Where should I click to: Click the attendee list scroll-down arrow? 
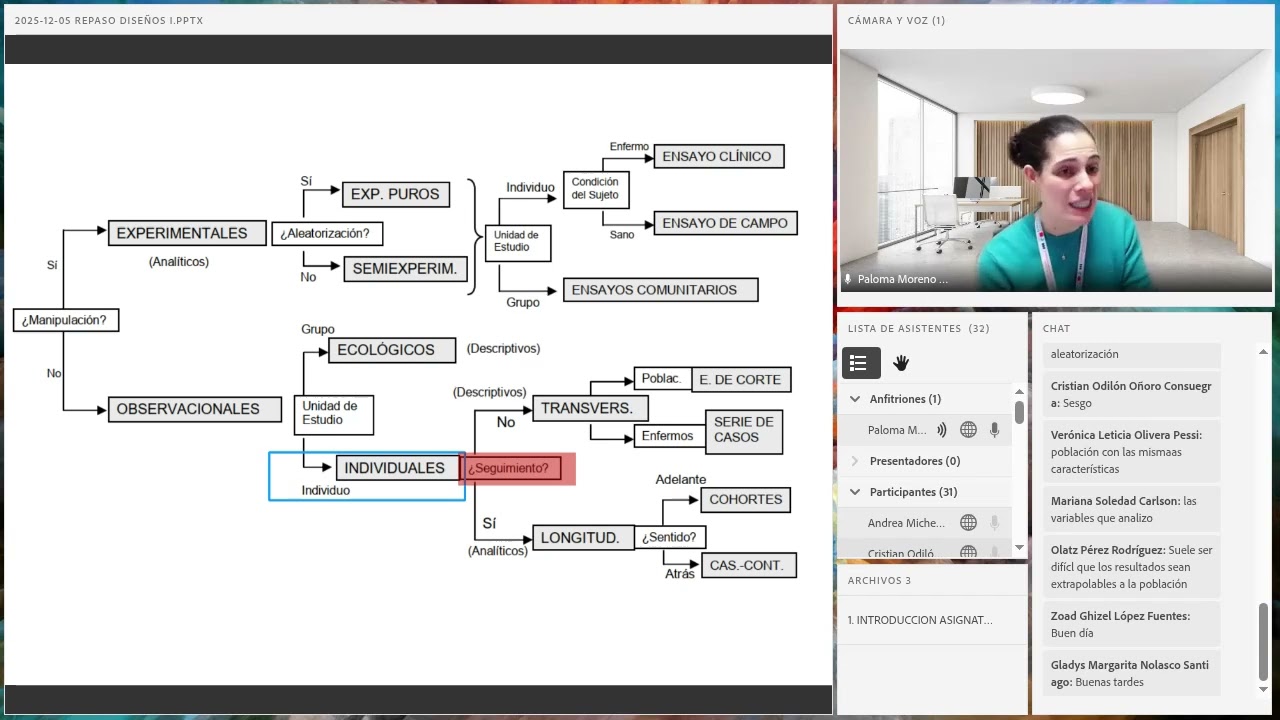[1019, 547]
